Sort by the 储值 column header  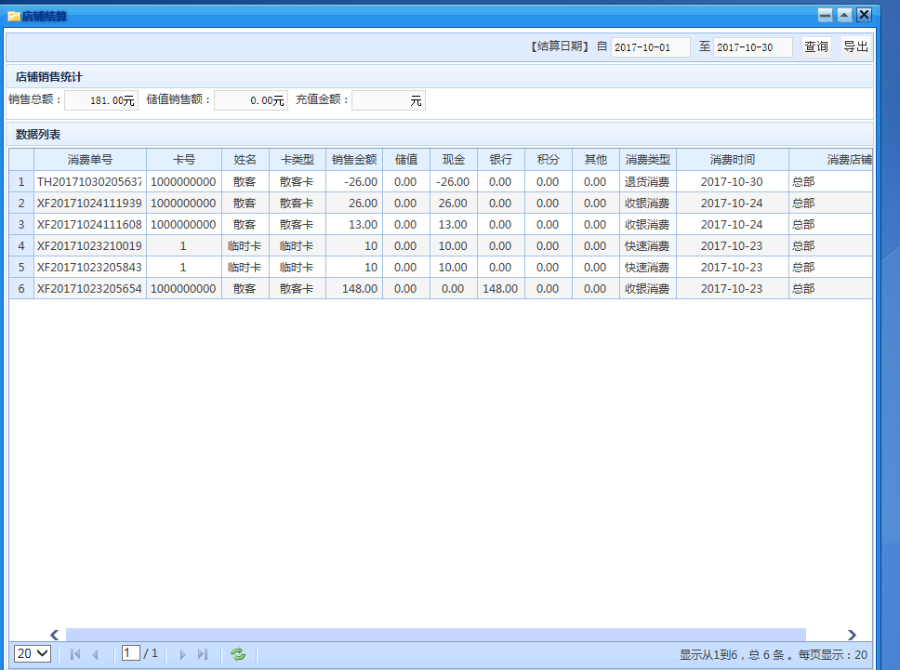point(406,160)
